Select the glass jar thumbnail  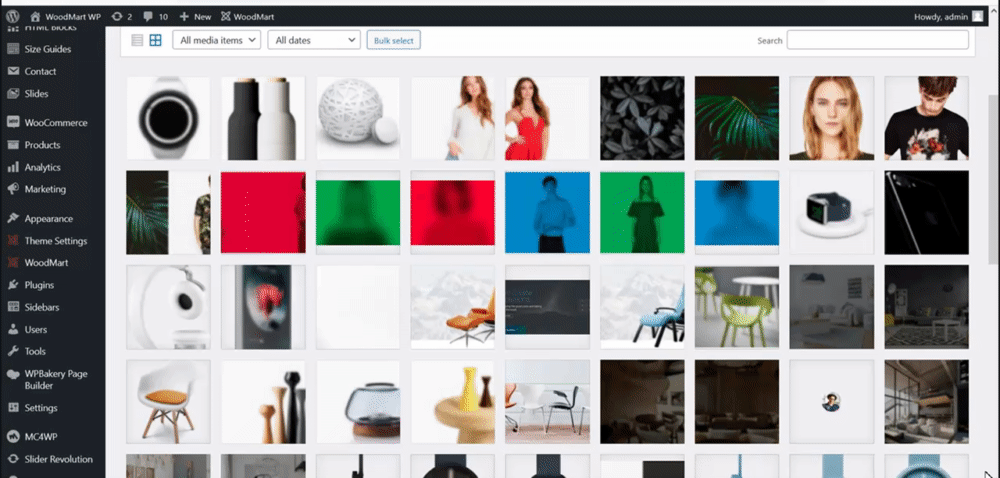(358, 402)
